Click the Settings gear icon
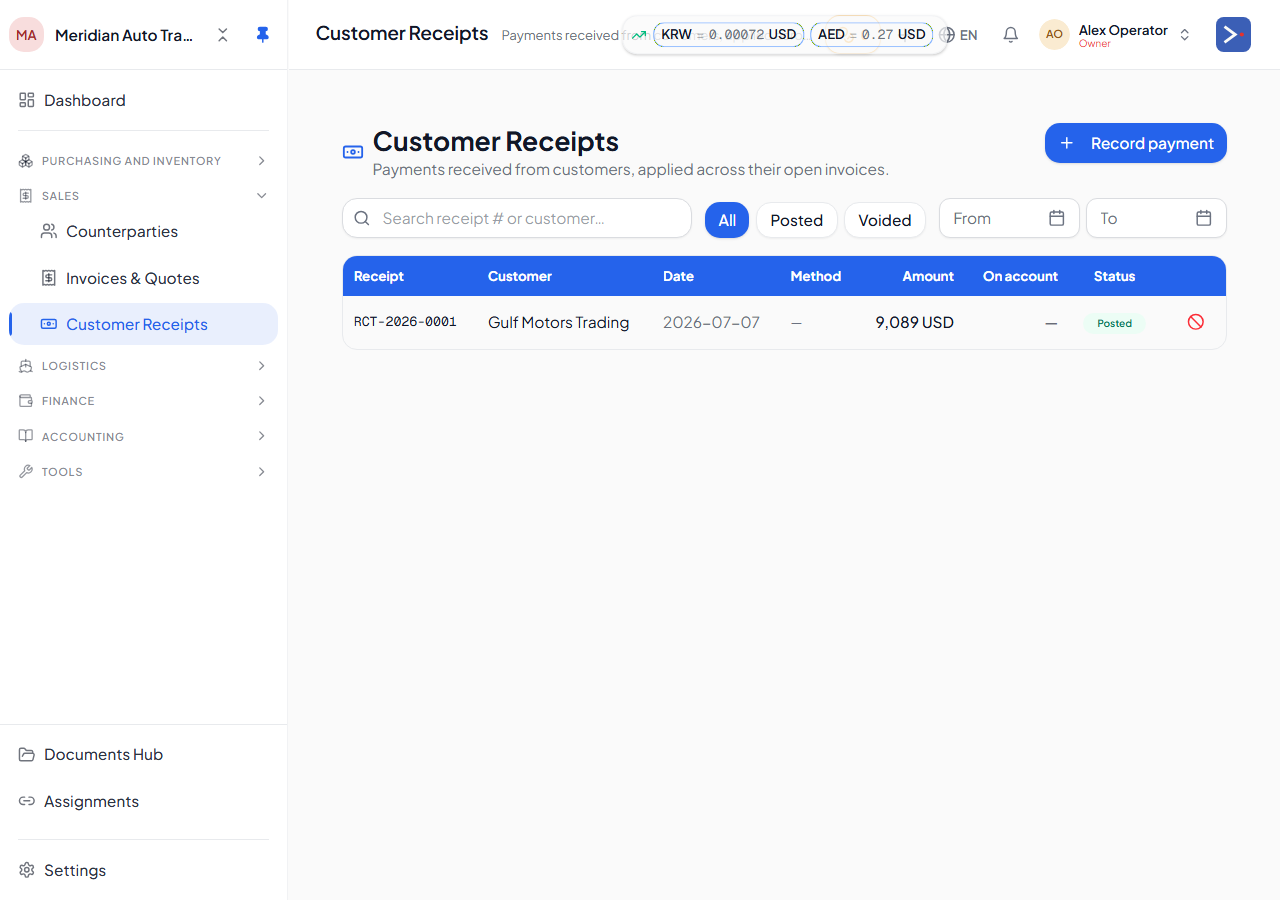The width and height of the screenshot is (1280, 900). coord(27,870)
